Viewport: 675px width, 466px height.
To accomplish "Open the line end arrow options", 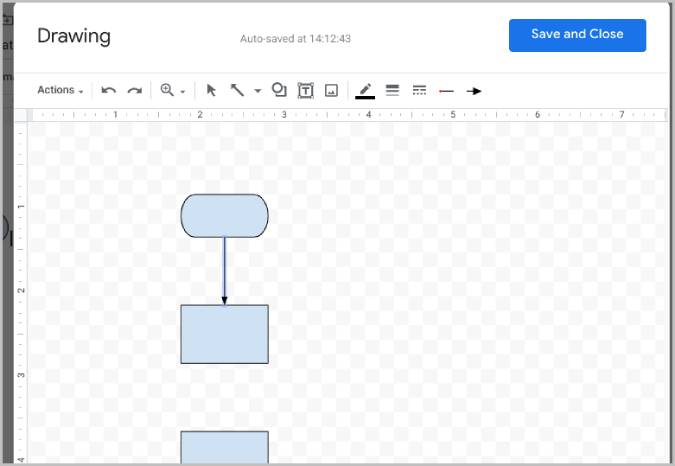I will 474,90.
